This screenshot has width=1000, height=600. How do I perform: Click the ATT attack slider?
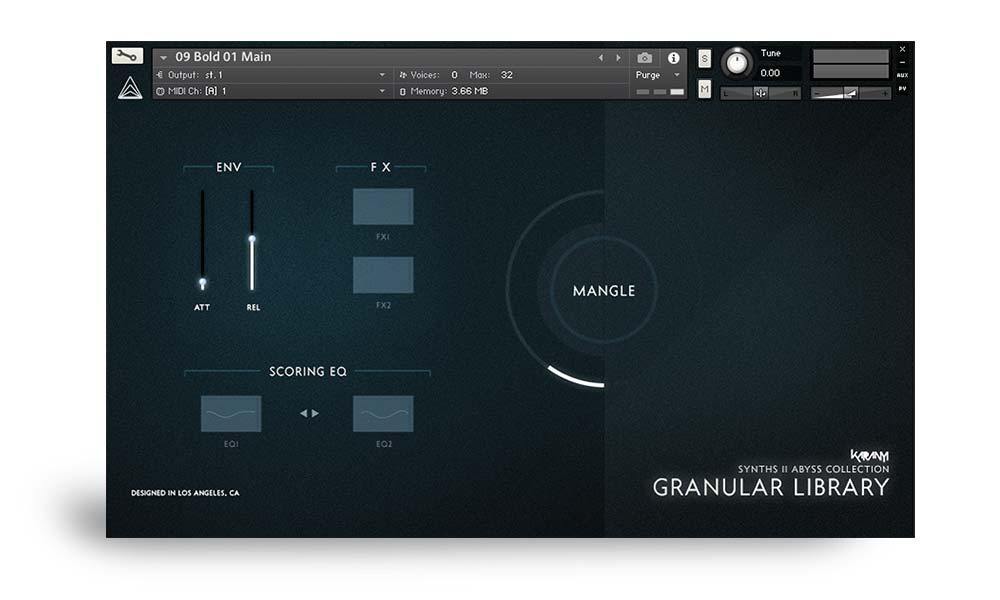tap(203, 283)
